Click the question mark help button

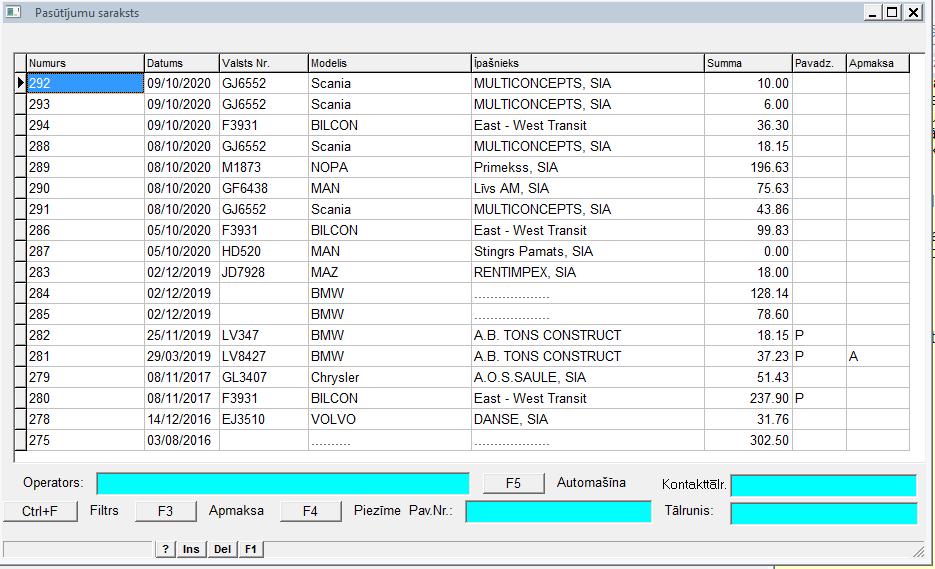[165, 549]
